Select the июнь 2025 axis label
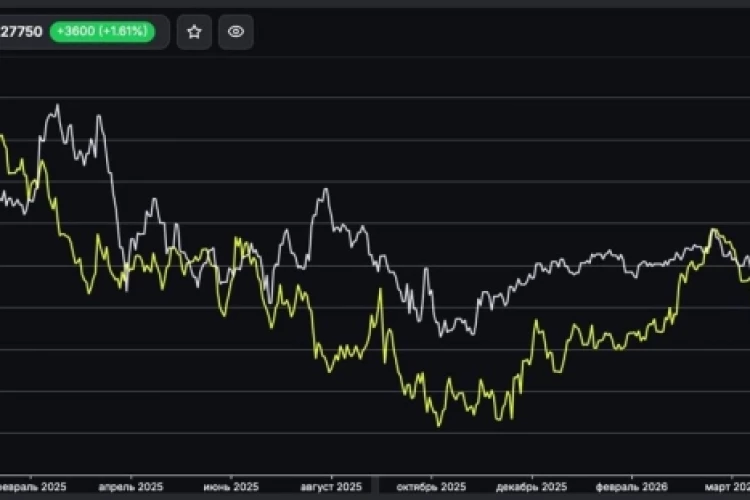The width and height of the screenshot is (750, 500). (231, 487)
